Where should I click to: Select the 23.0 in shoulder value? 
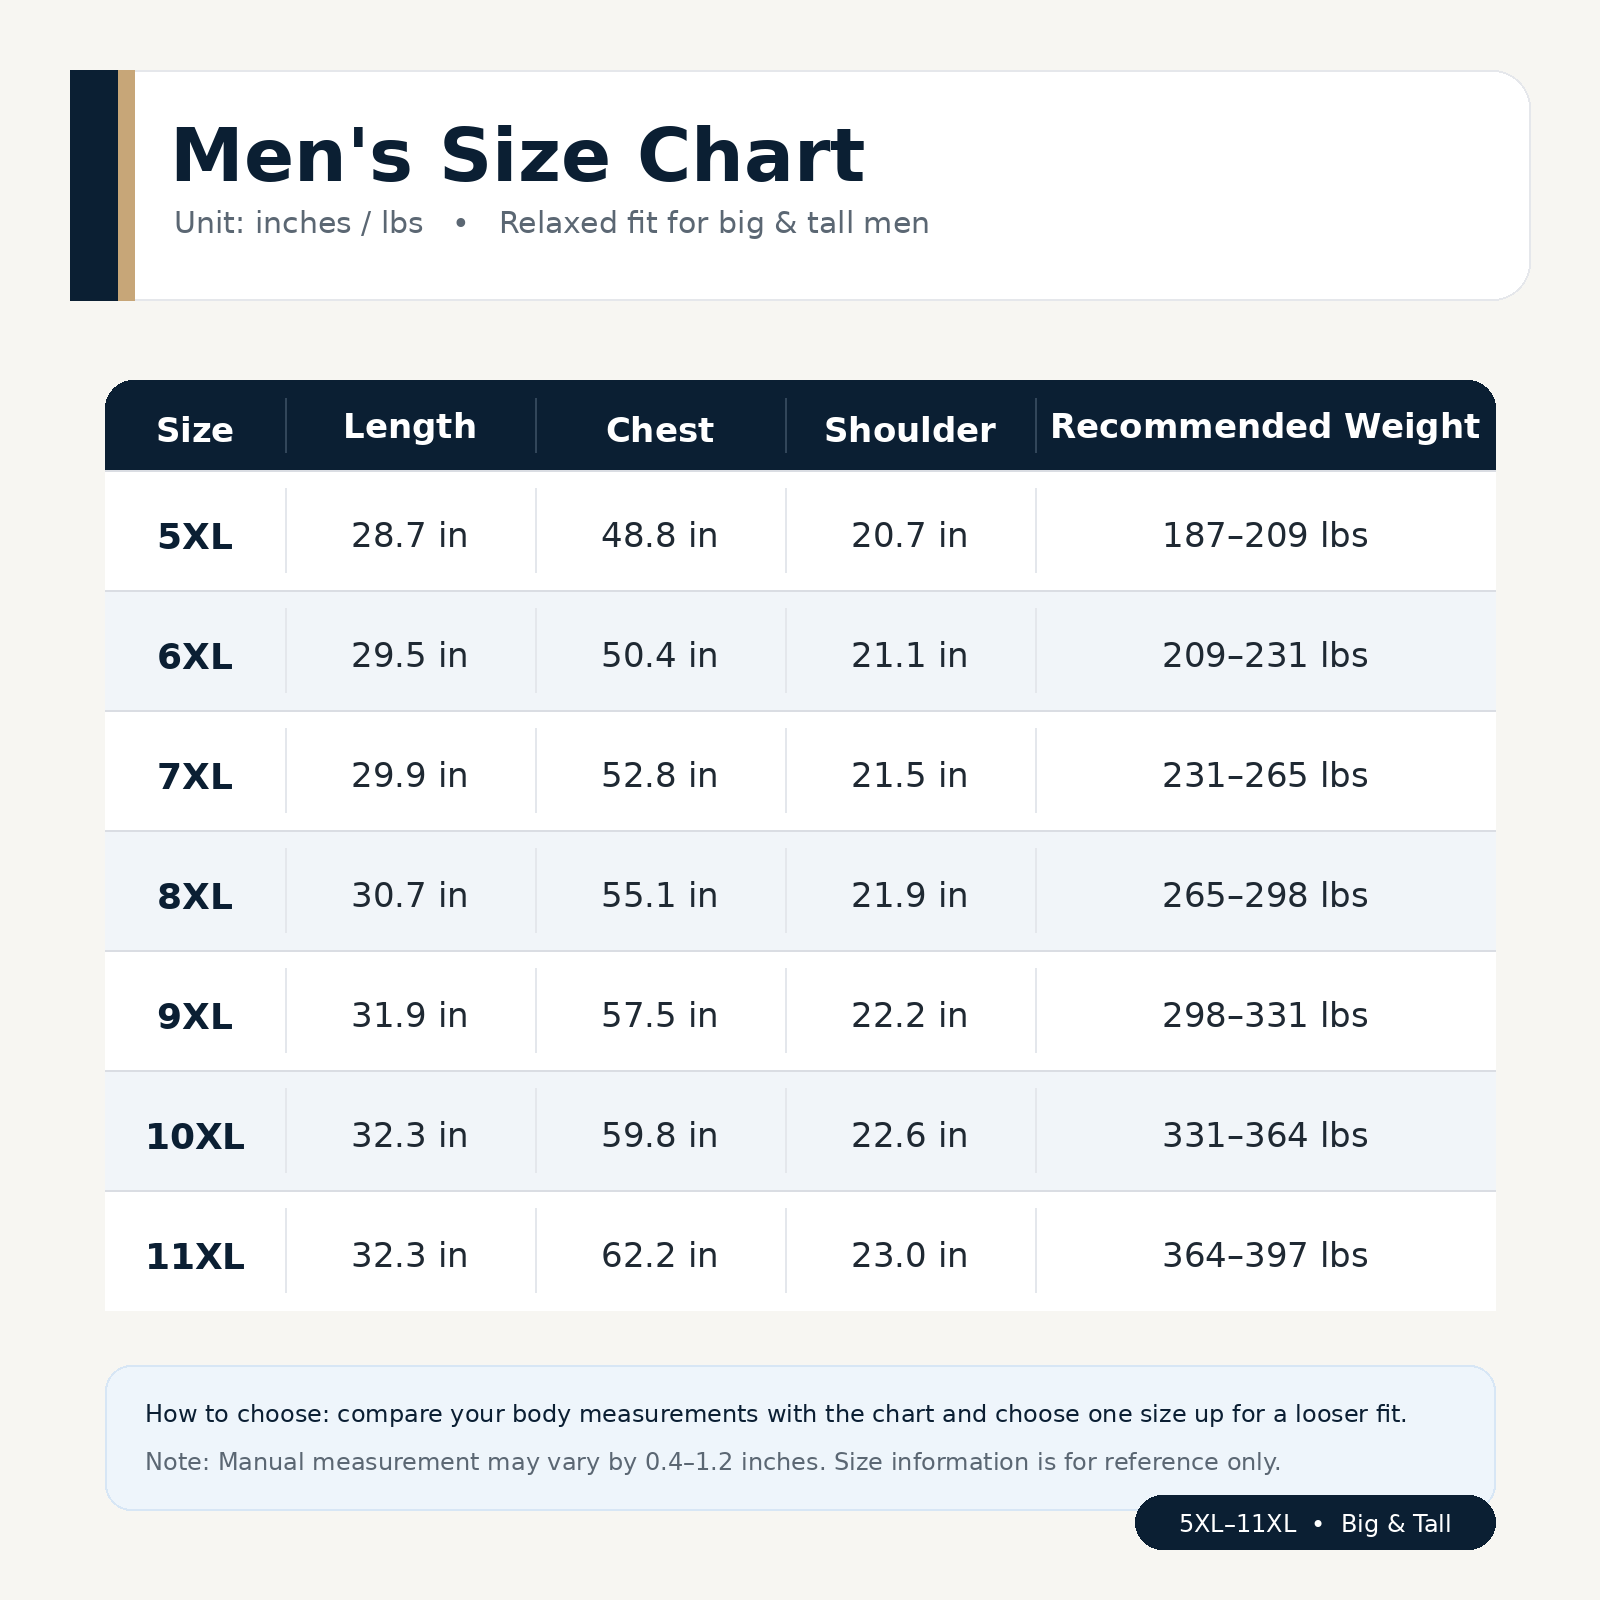pos(910,1256)
